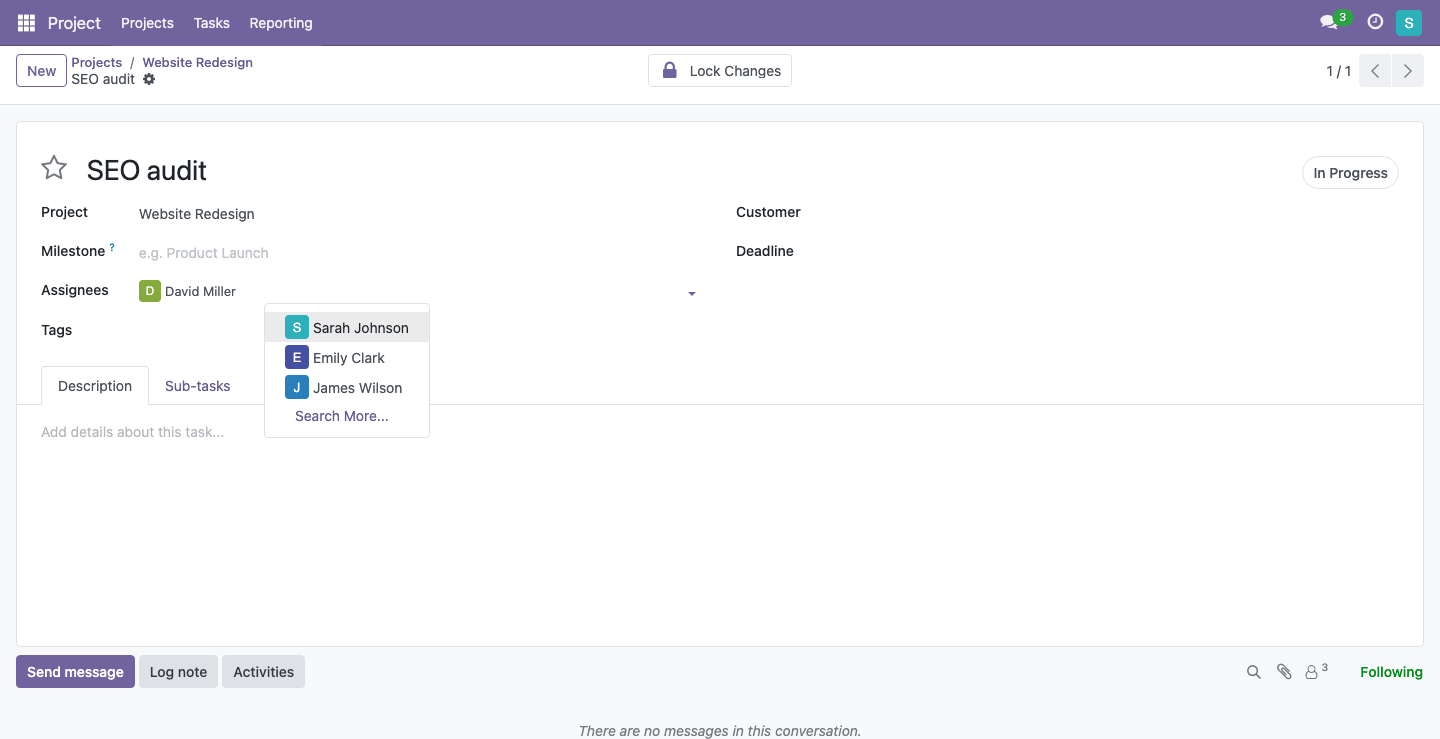Switch to the Sub-tasks tab
The image size is (1440, 739).
click(198, 386)
